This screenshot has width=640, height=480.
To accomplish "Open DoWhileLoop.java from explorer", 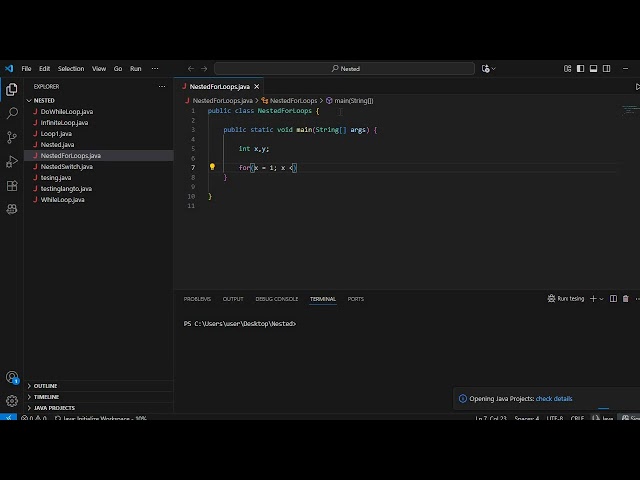I will 98,111.
